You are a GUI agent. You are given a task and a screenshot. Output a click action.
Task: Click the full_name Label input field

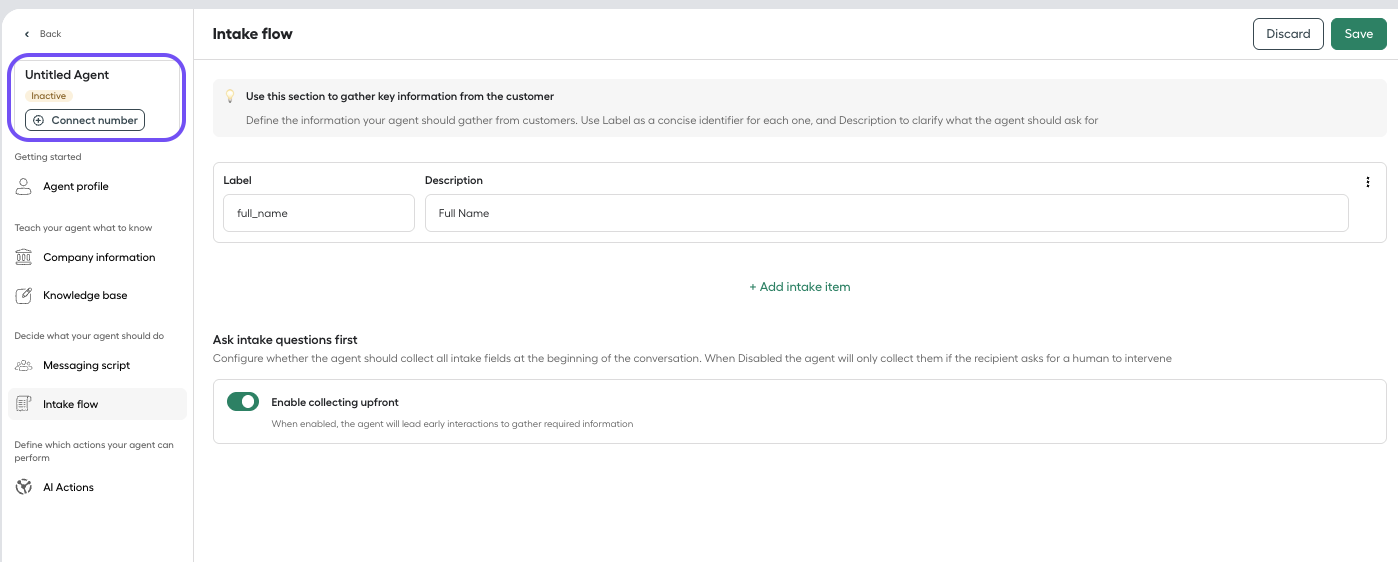coord(319,213)
